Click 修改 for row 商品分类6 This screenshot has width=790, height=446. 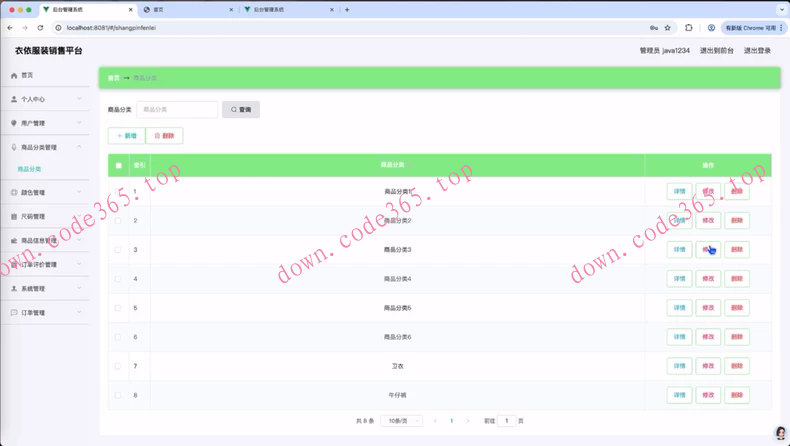coord(708,337)
